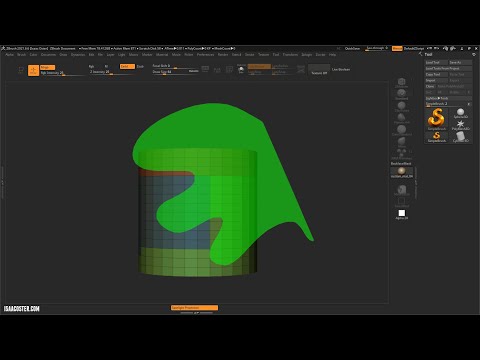480x360 pixels.
Task: Toggle the Dynamic button beside Draw Size
Action: [193, 71]
